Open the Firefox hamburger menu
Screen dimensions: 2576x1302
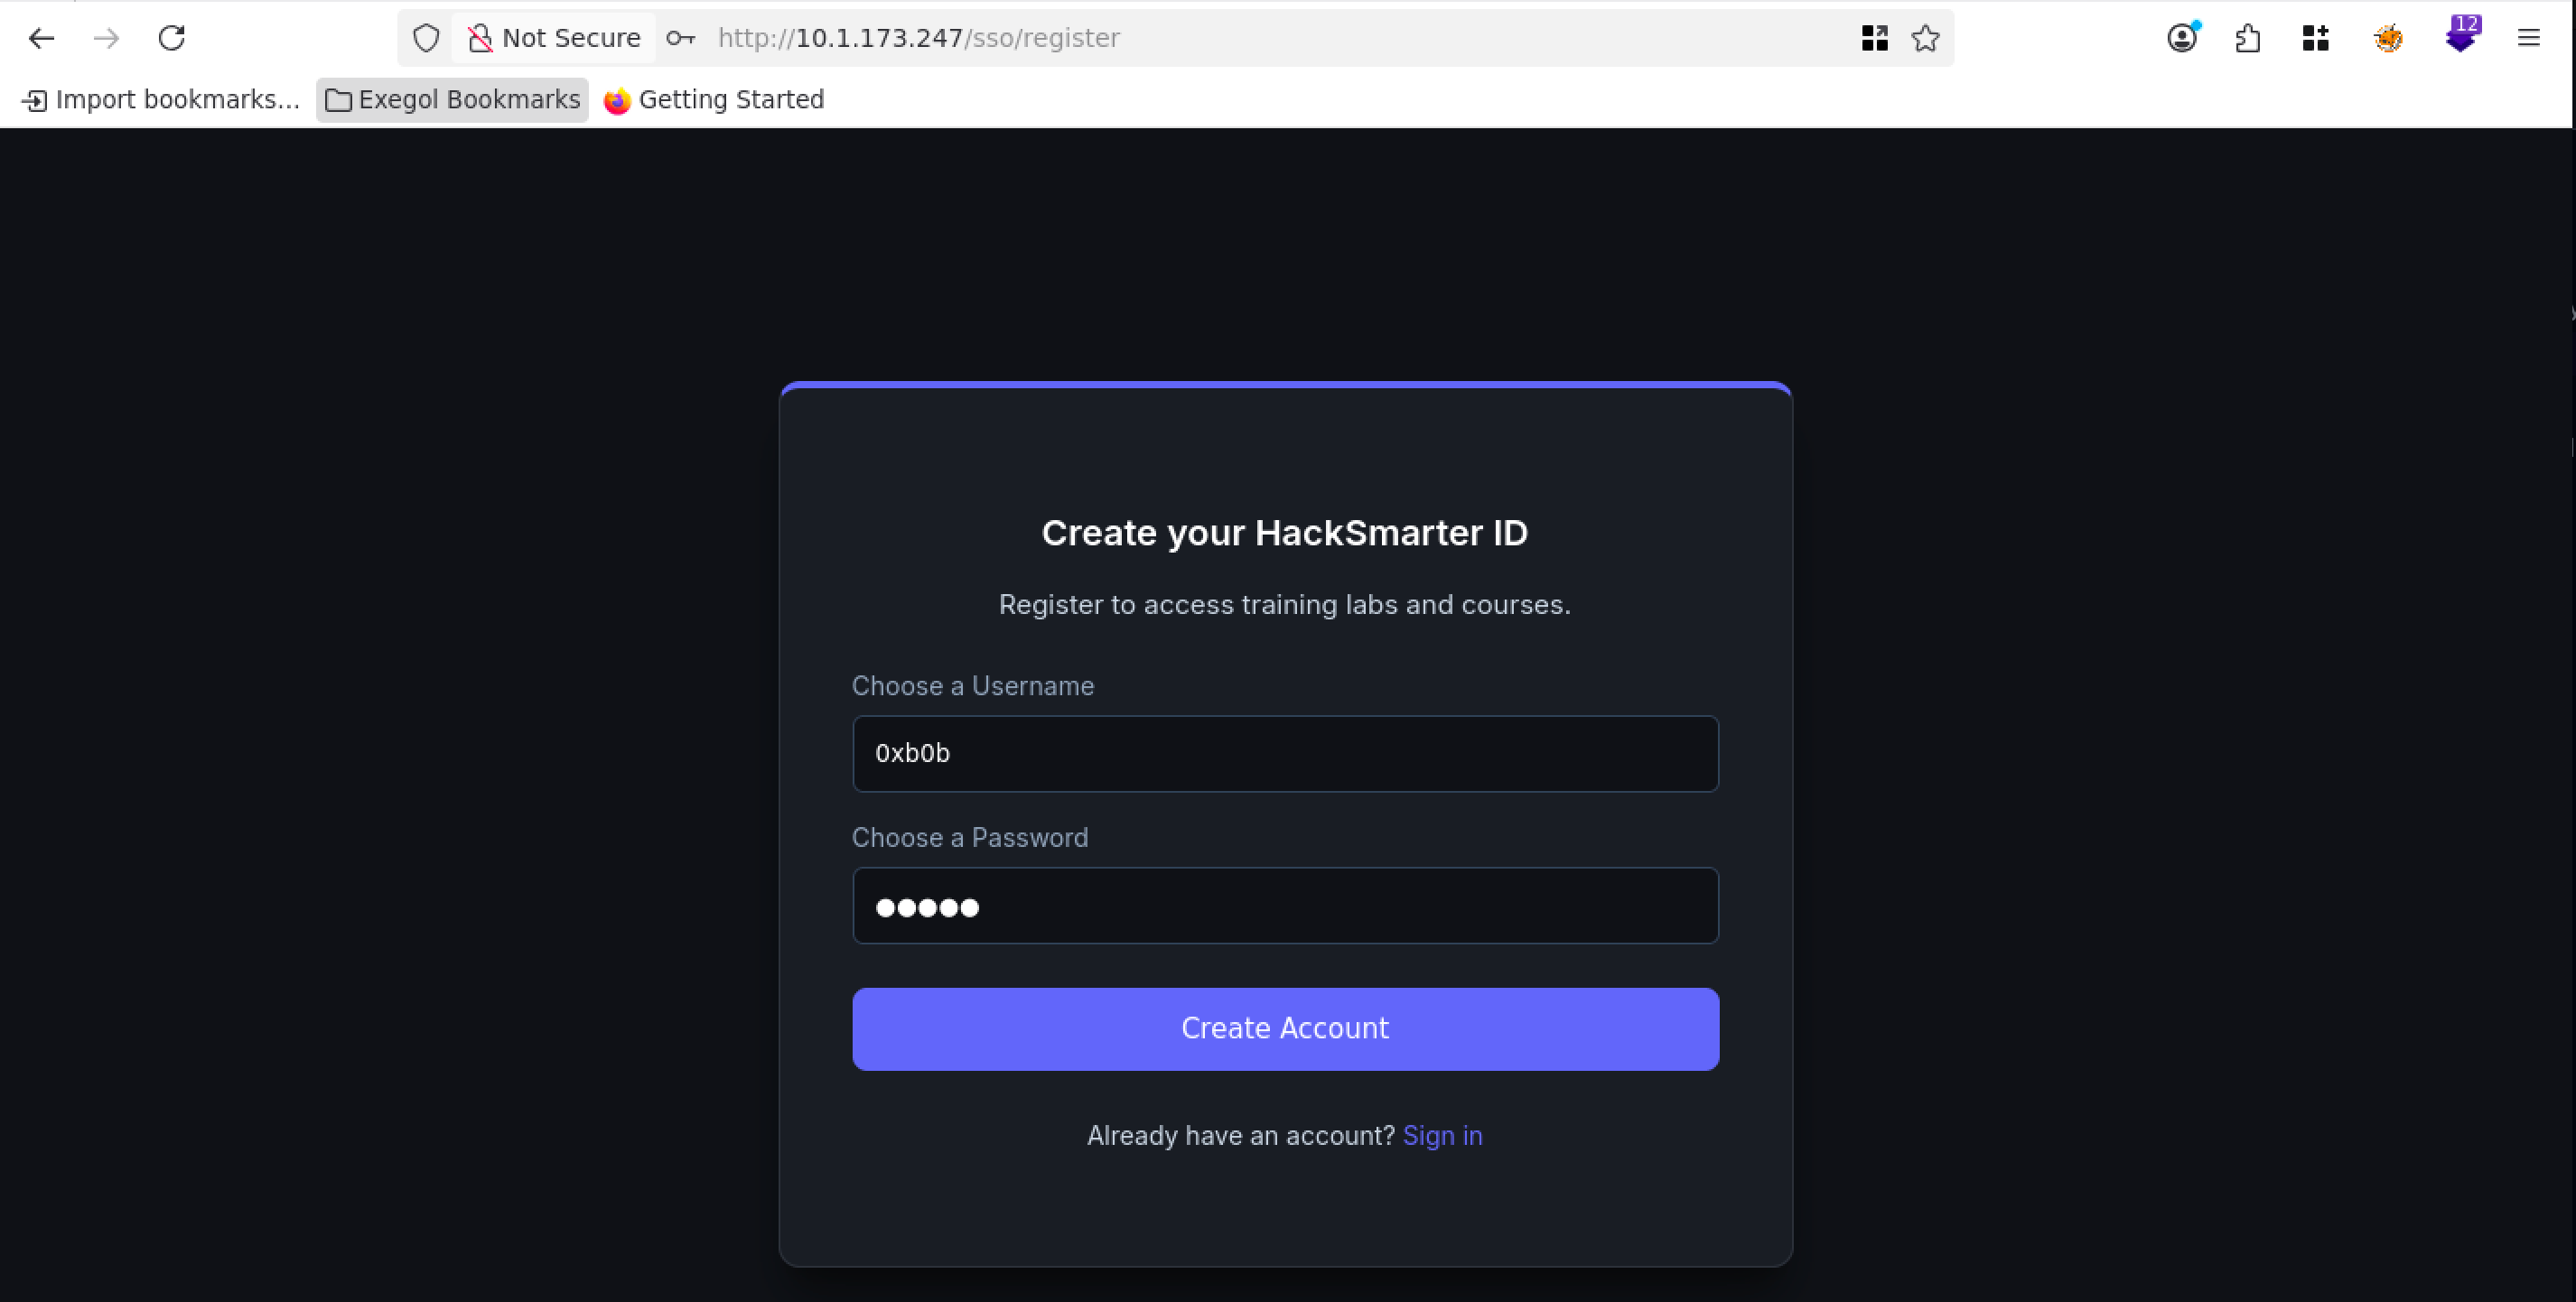click(2528, 38)
